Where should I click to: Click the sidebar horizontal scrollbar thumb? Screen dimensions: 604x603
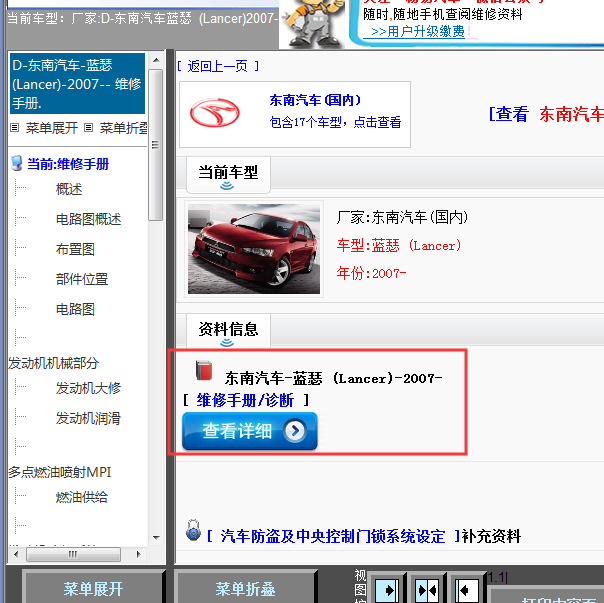coord(73,554)
